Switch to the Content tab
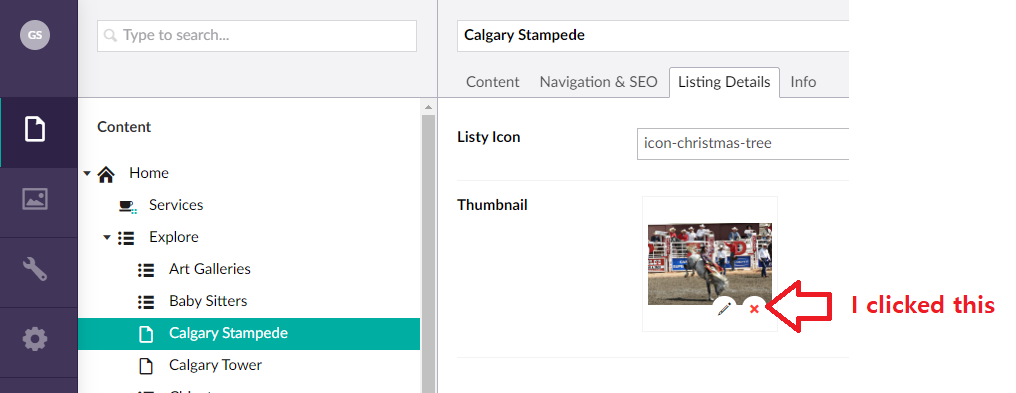 point(492,82)
